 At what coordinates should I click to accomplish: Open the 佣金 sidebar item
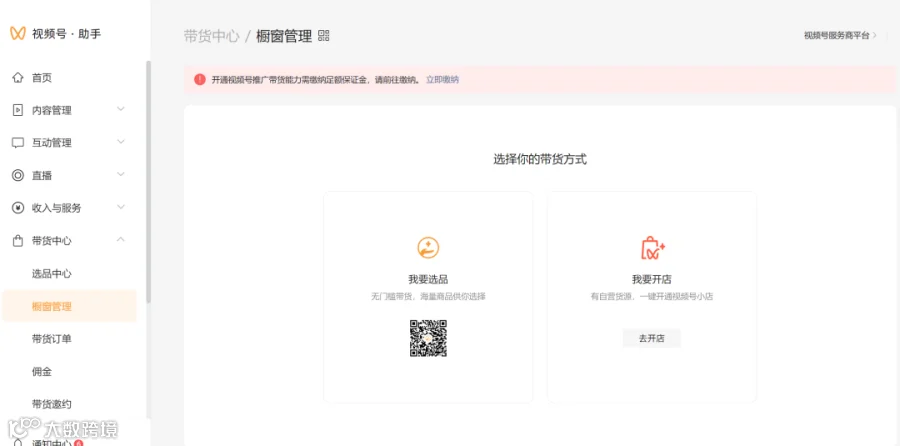click(42, 372)
